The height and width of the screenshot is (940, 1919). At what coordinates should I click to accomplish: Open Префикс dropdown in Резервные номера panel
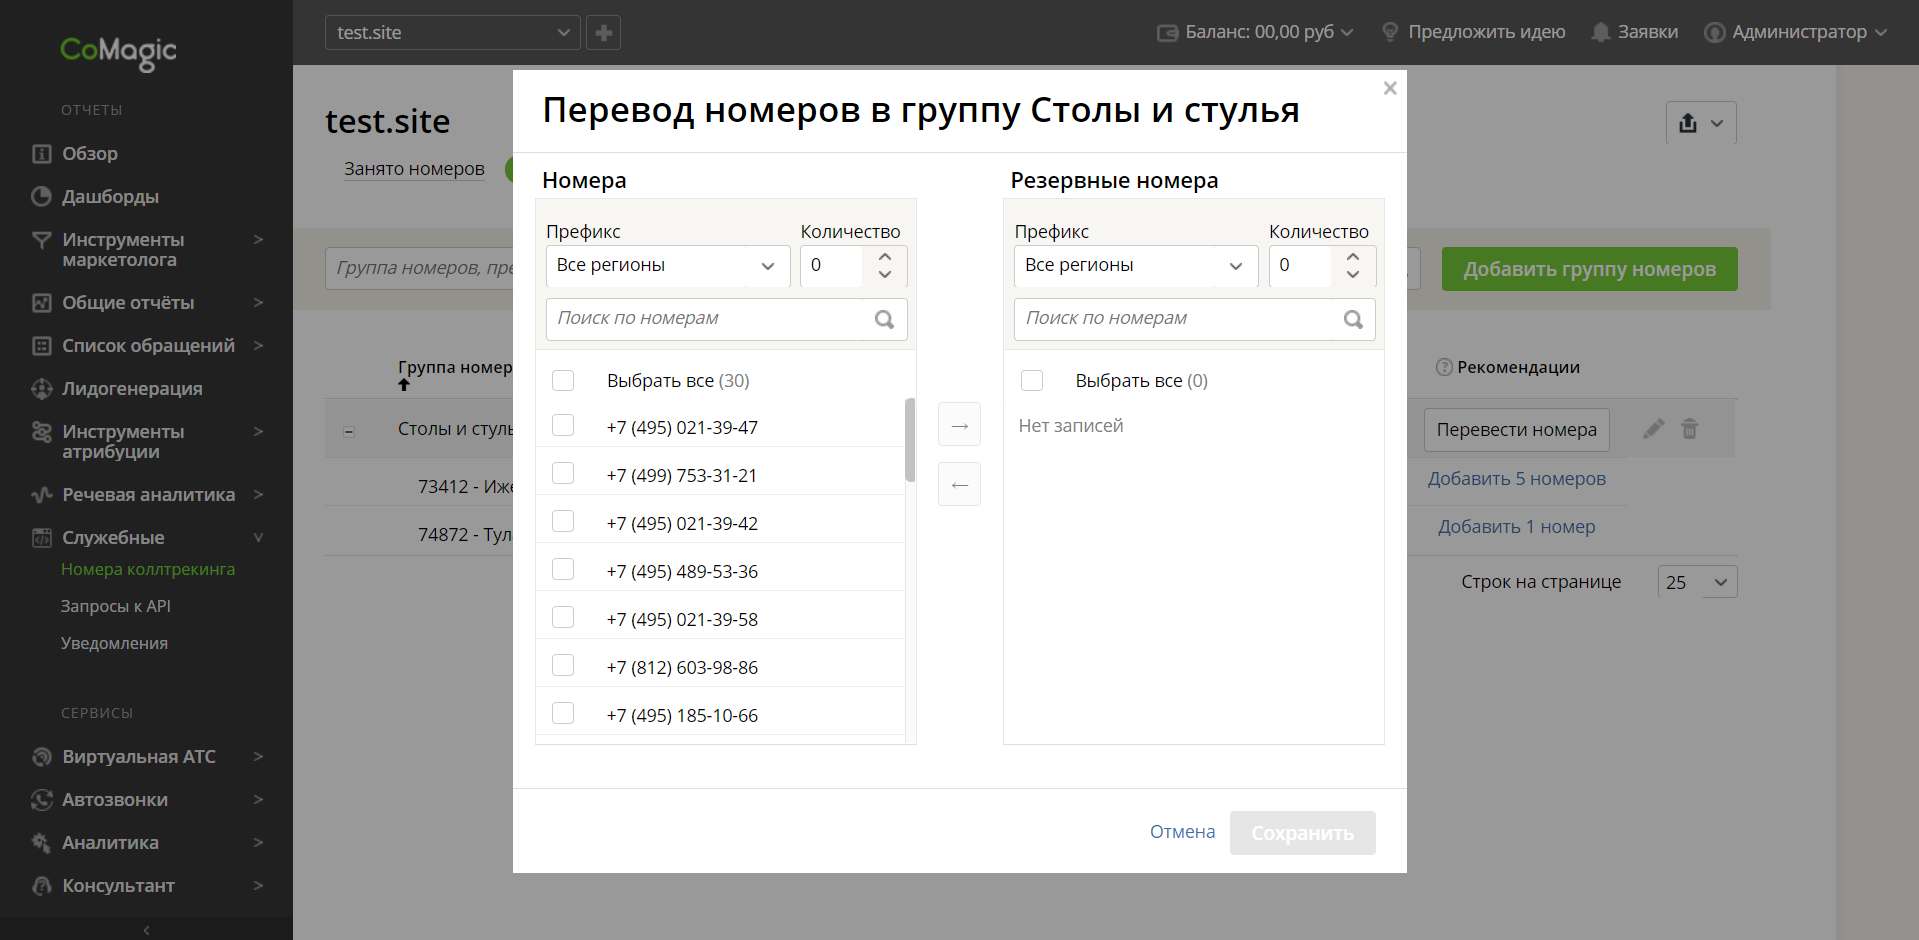pos(1136,266)
